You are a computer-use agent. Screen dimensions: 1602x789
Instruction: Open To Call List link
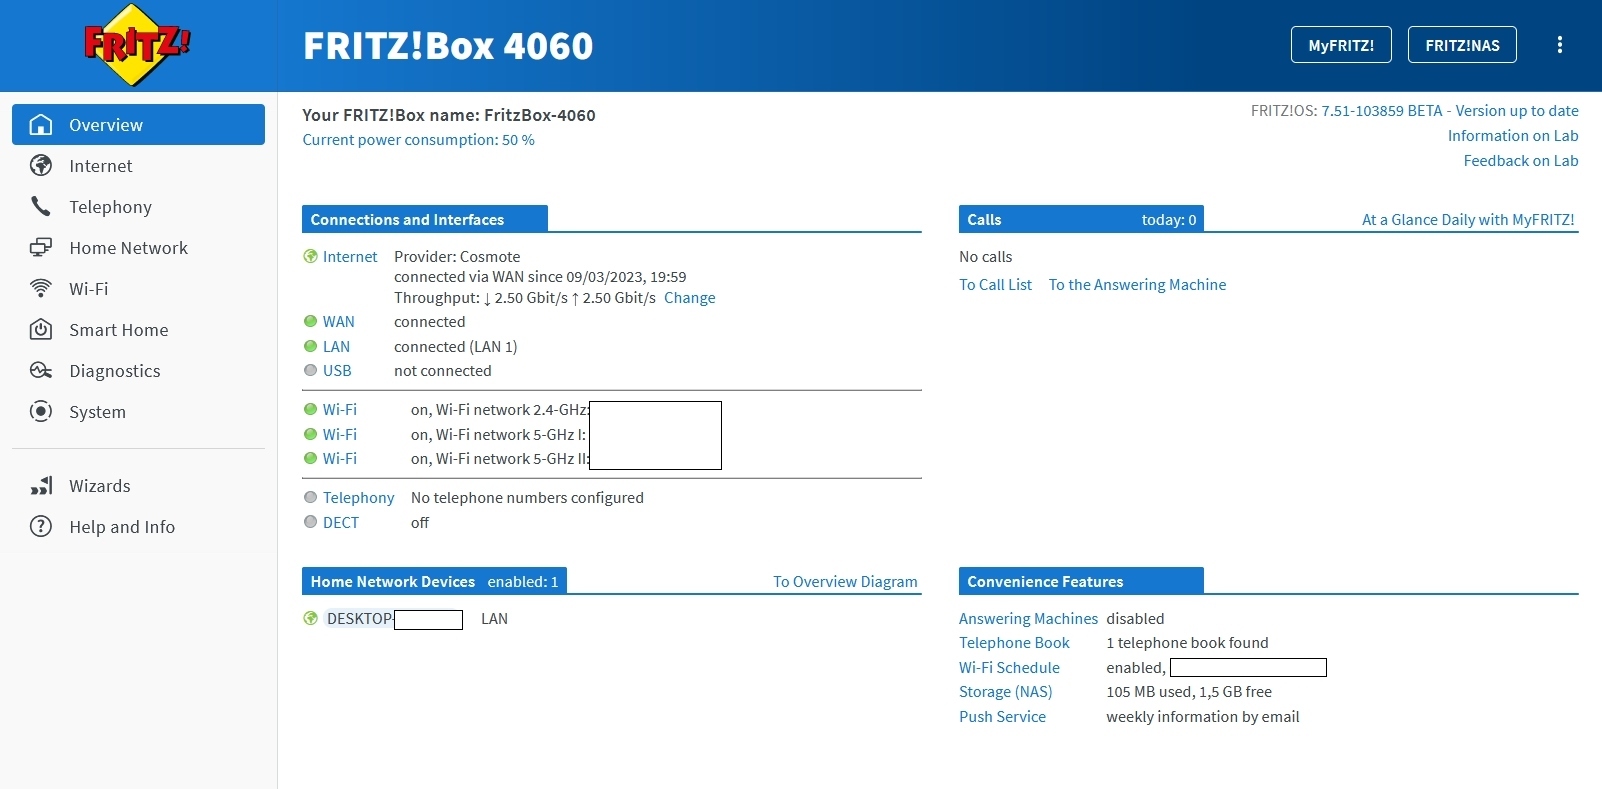coord(995,285)
